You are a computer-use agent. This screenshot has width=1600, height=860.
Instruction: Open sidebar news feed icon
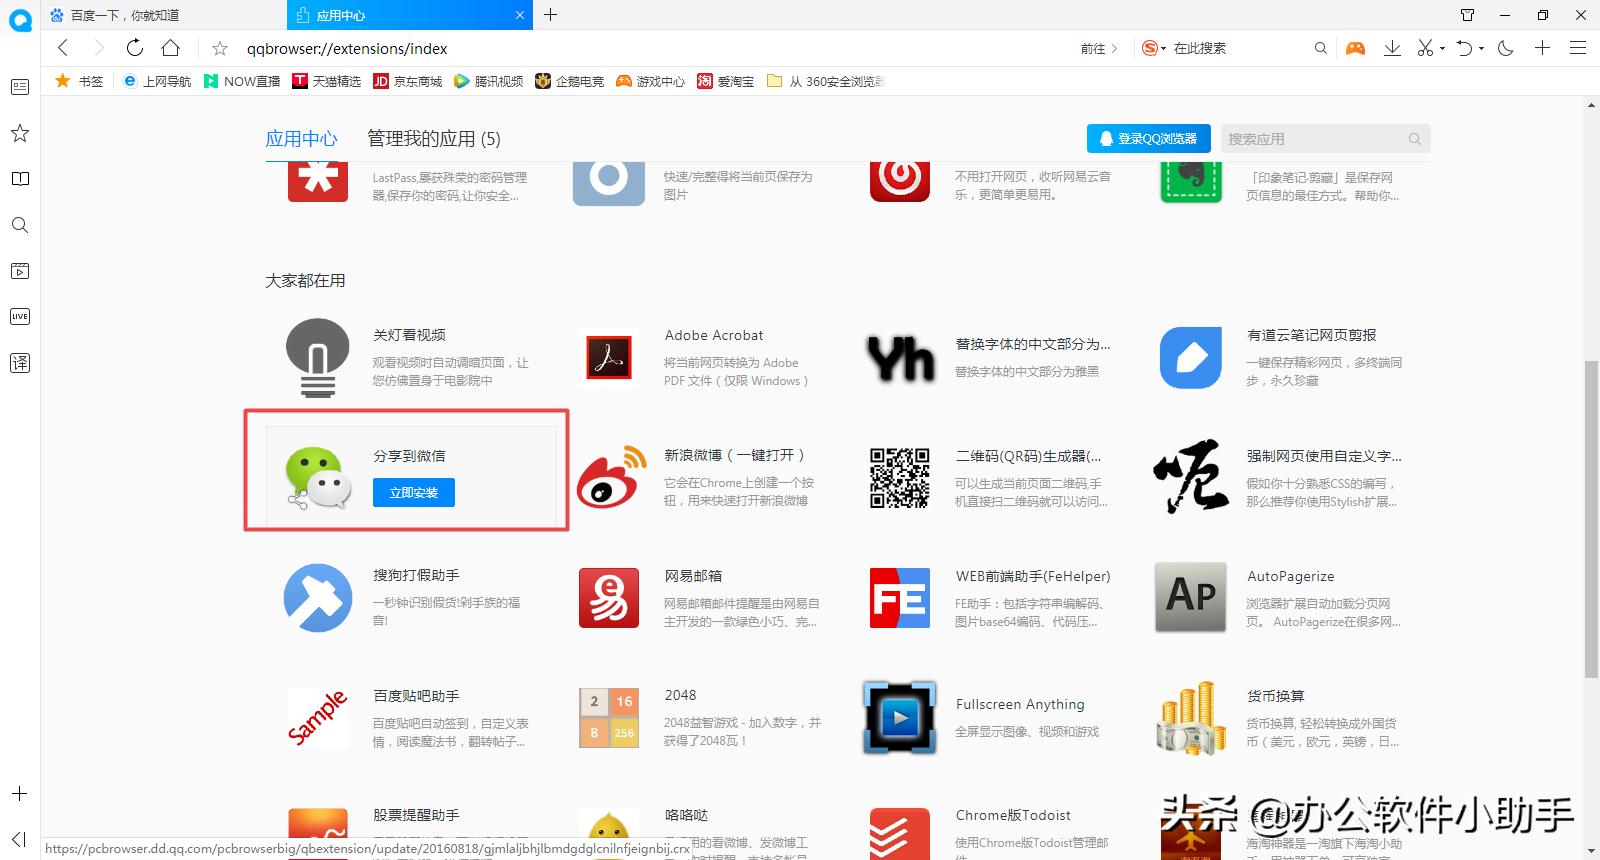19,87
